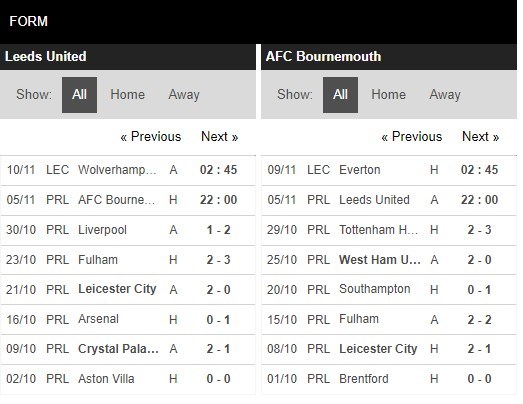The width and height of the screenshot is (523, 404).
Task: Click the Leicester City link in Leeds list
Action: tap(117, 289)
